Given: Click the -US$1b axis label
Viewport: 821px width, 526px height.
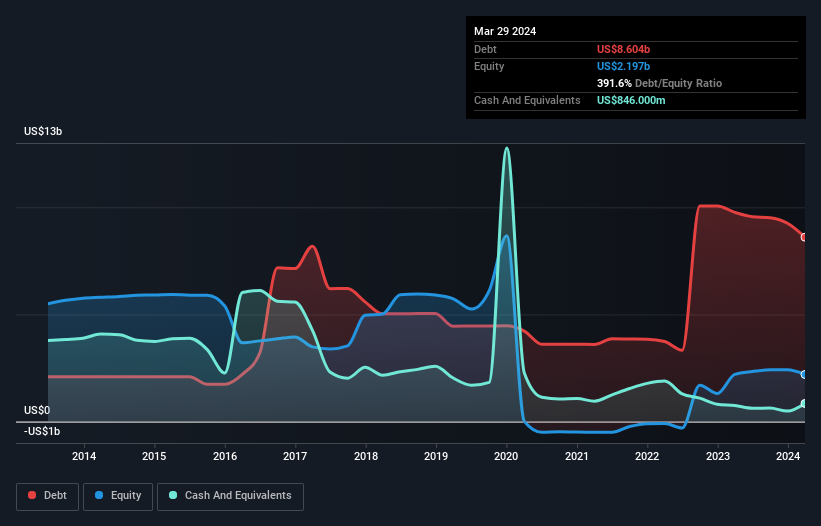Looking at the screenshot, I should click(x=42, y=431).
